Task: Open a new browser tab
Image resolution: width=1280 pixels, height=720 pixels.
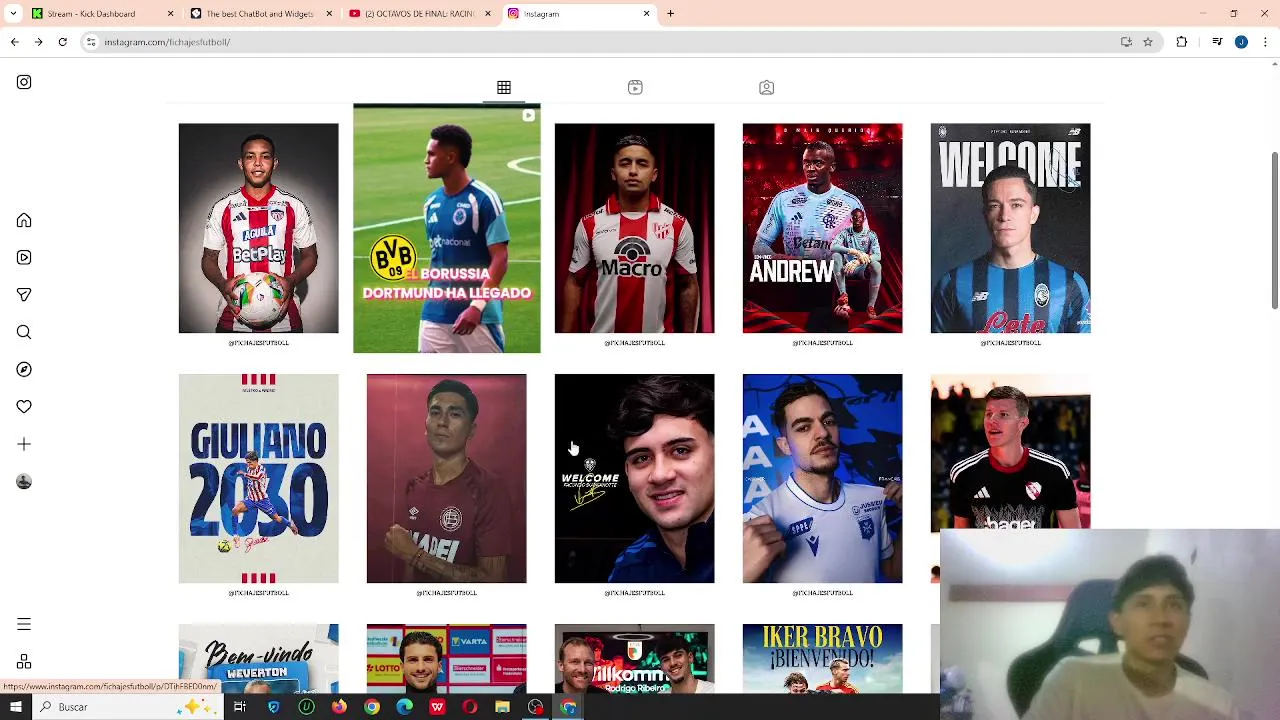Action: pyautogui.click(x=671, y=14)
